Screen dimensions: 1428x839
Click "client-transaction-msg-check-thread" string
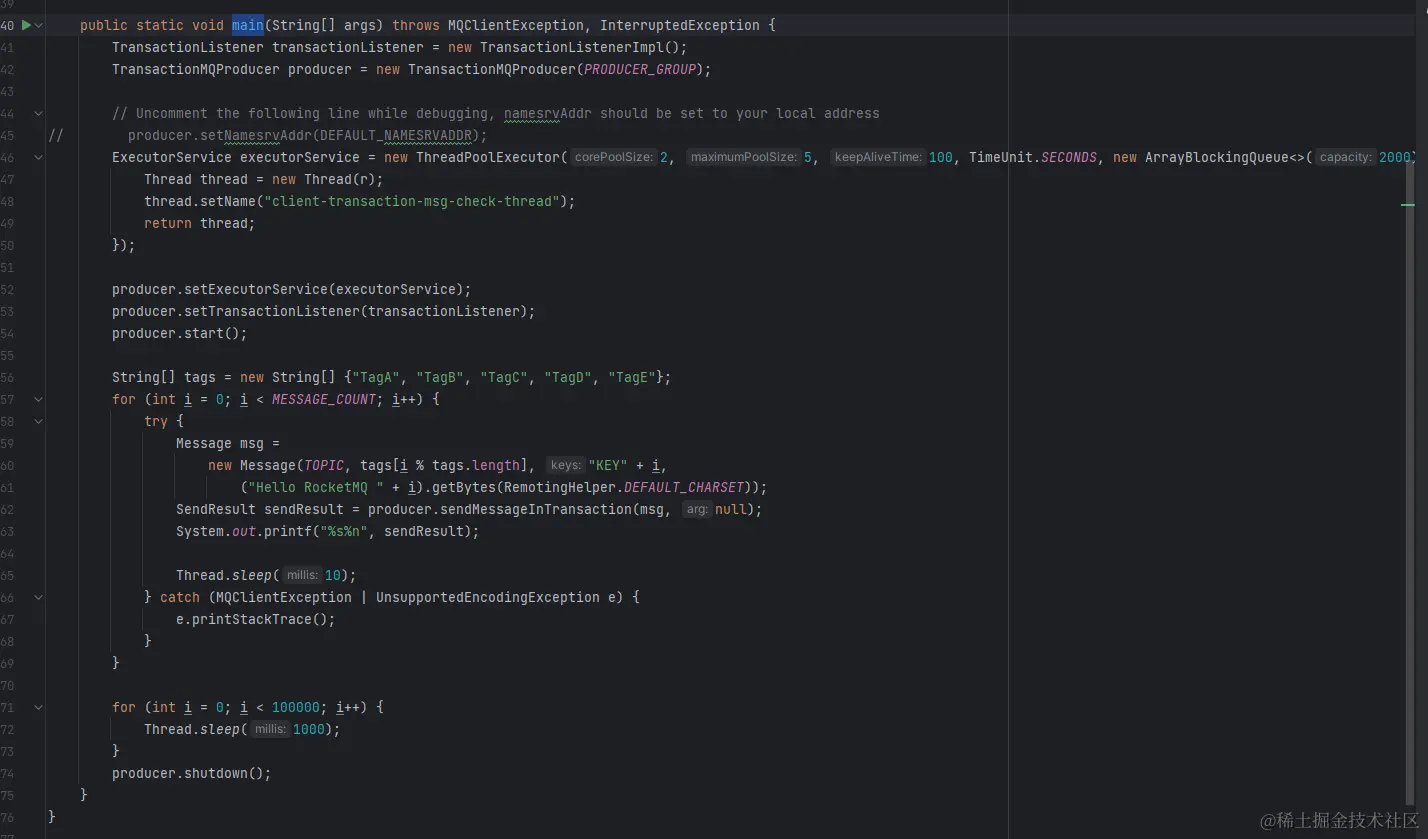pyautogui.click(x=412, y=201)
